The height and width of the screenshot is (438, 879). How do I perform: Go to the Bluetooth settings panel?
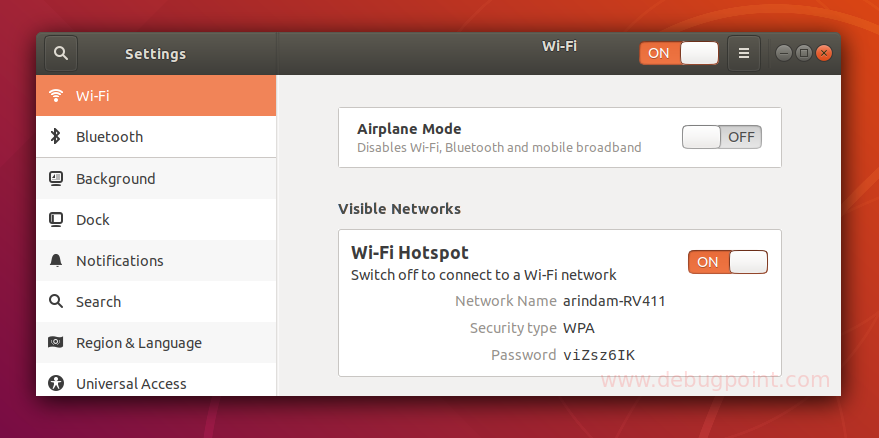pyautogui.click(x=109, y=137)
